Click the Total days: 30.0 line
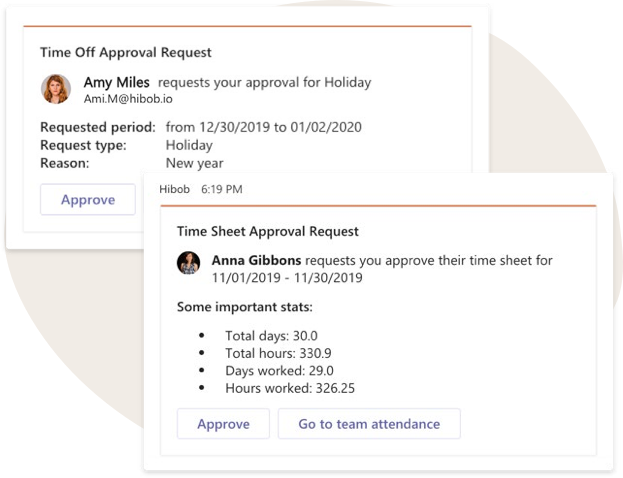The width and height of the screenshot is (623, 478). pyautogui.click(x=271, y=336)
